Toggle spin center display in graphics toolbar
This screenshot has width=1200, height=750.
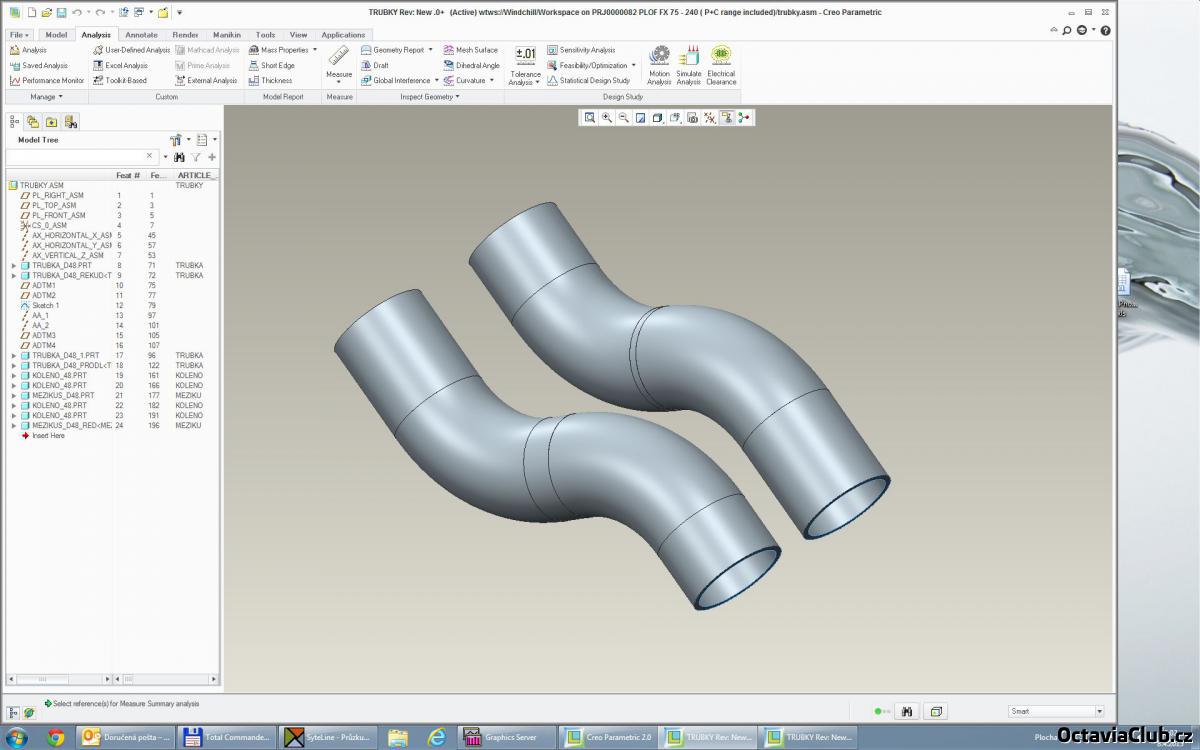743,118
